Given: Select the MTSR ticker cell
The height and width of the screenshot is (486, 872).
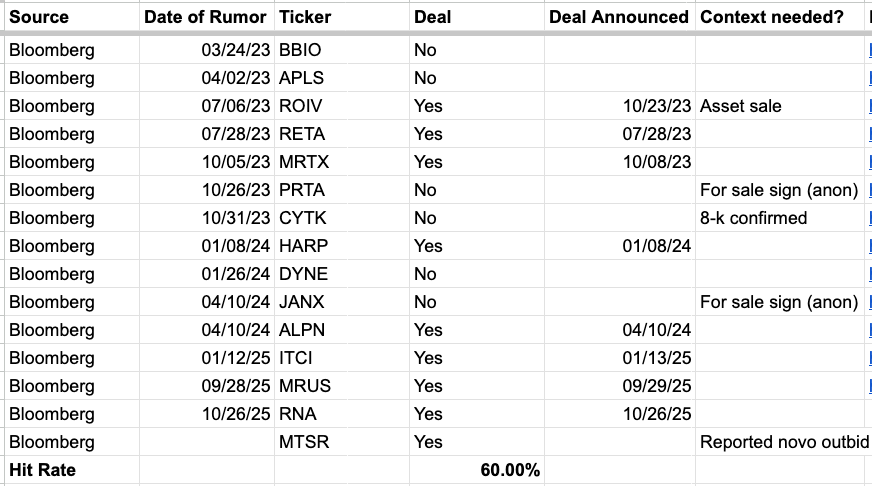Looking at the screenshot, I should click(x=341, y=442).
